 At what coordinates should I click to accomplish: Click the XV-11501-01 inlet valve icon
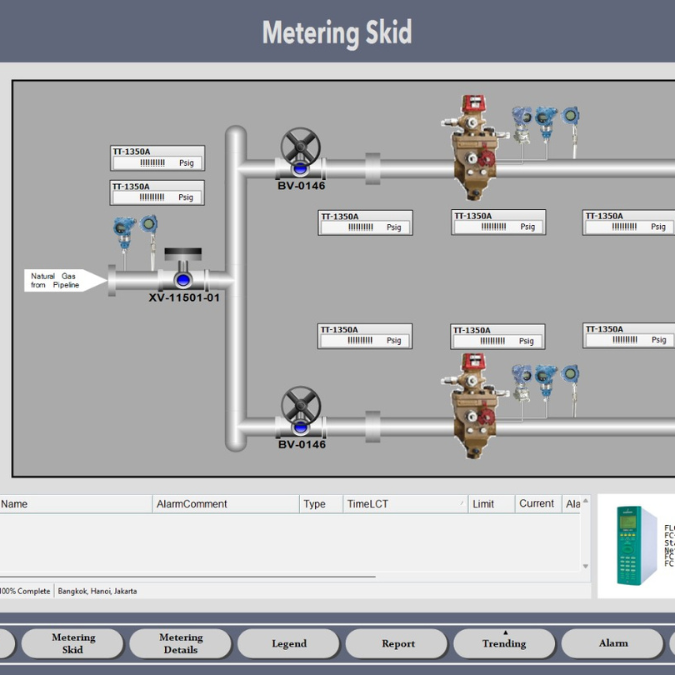pyautogui.click(x=183, y=269)
